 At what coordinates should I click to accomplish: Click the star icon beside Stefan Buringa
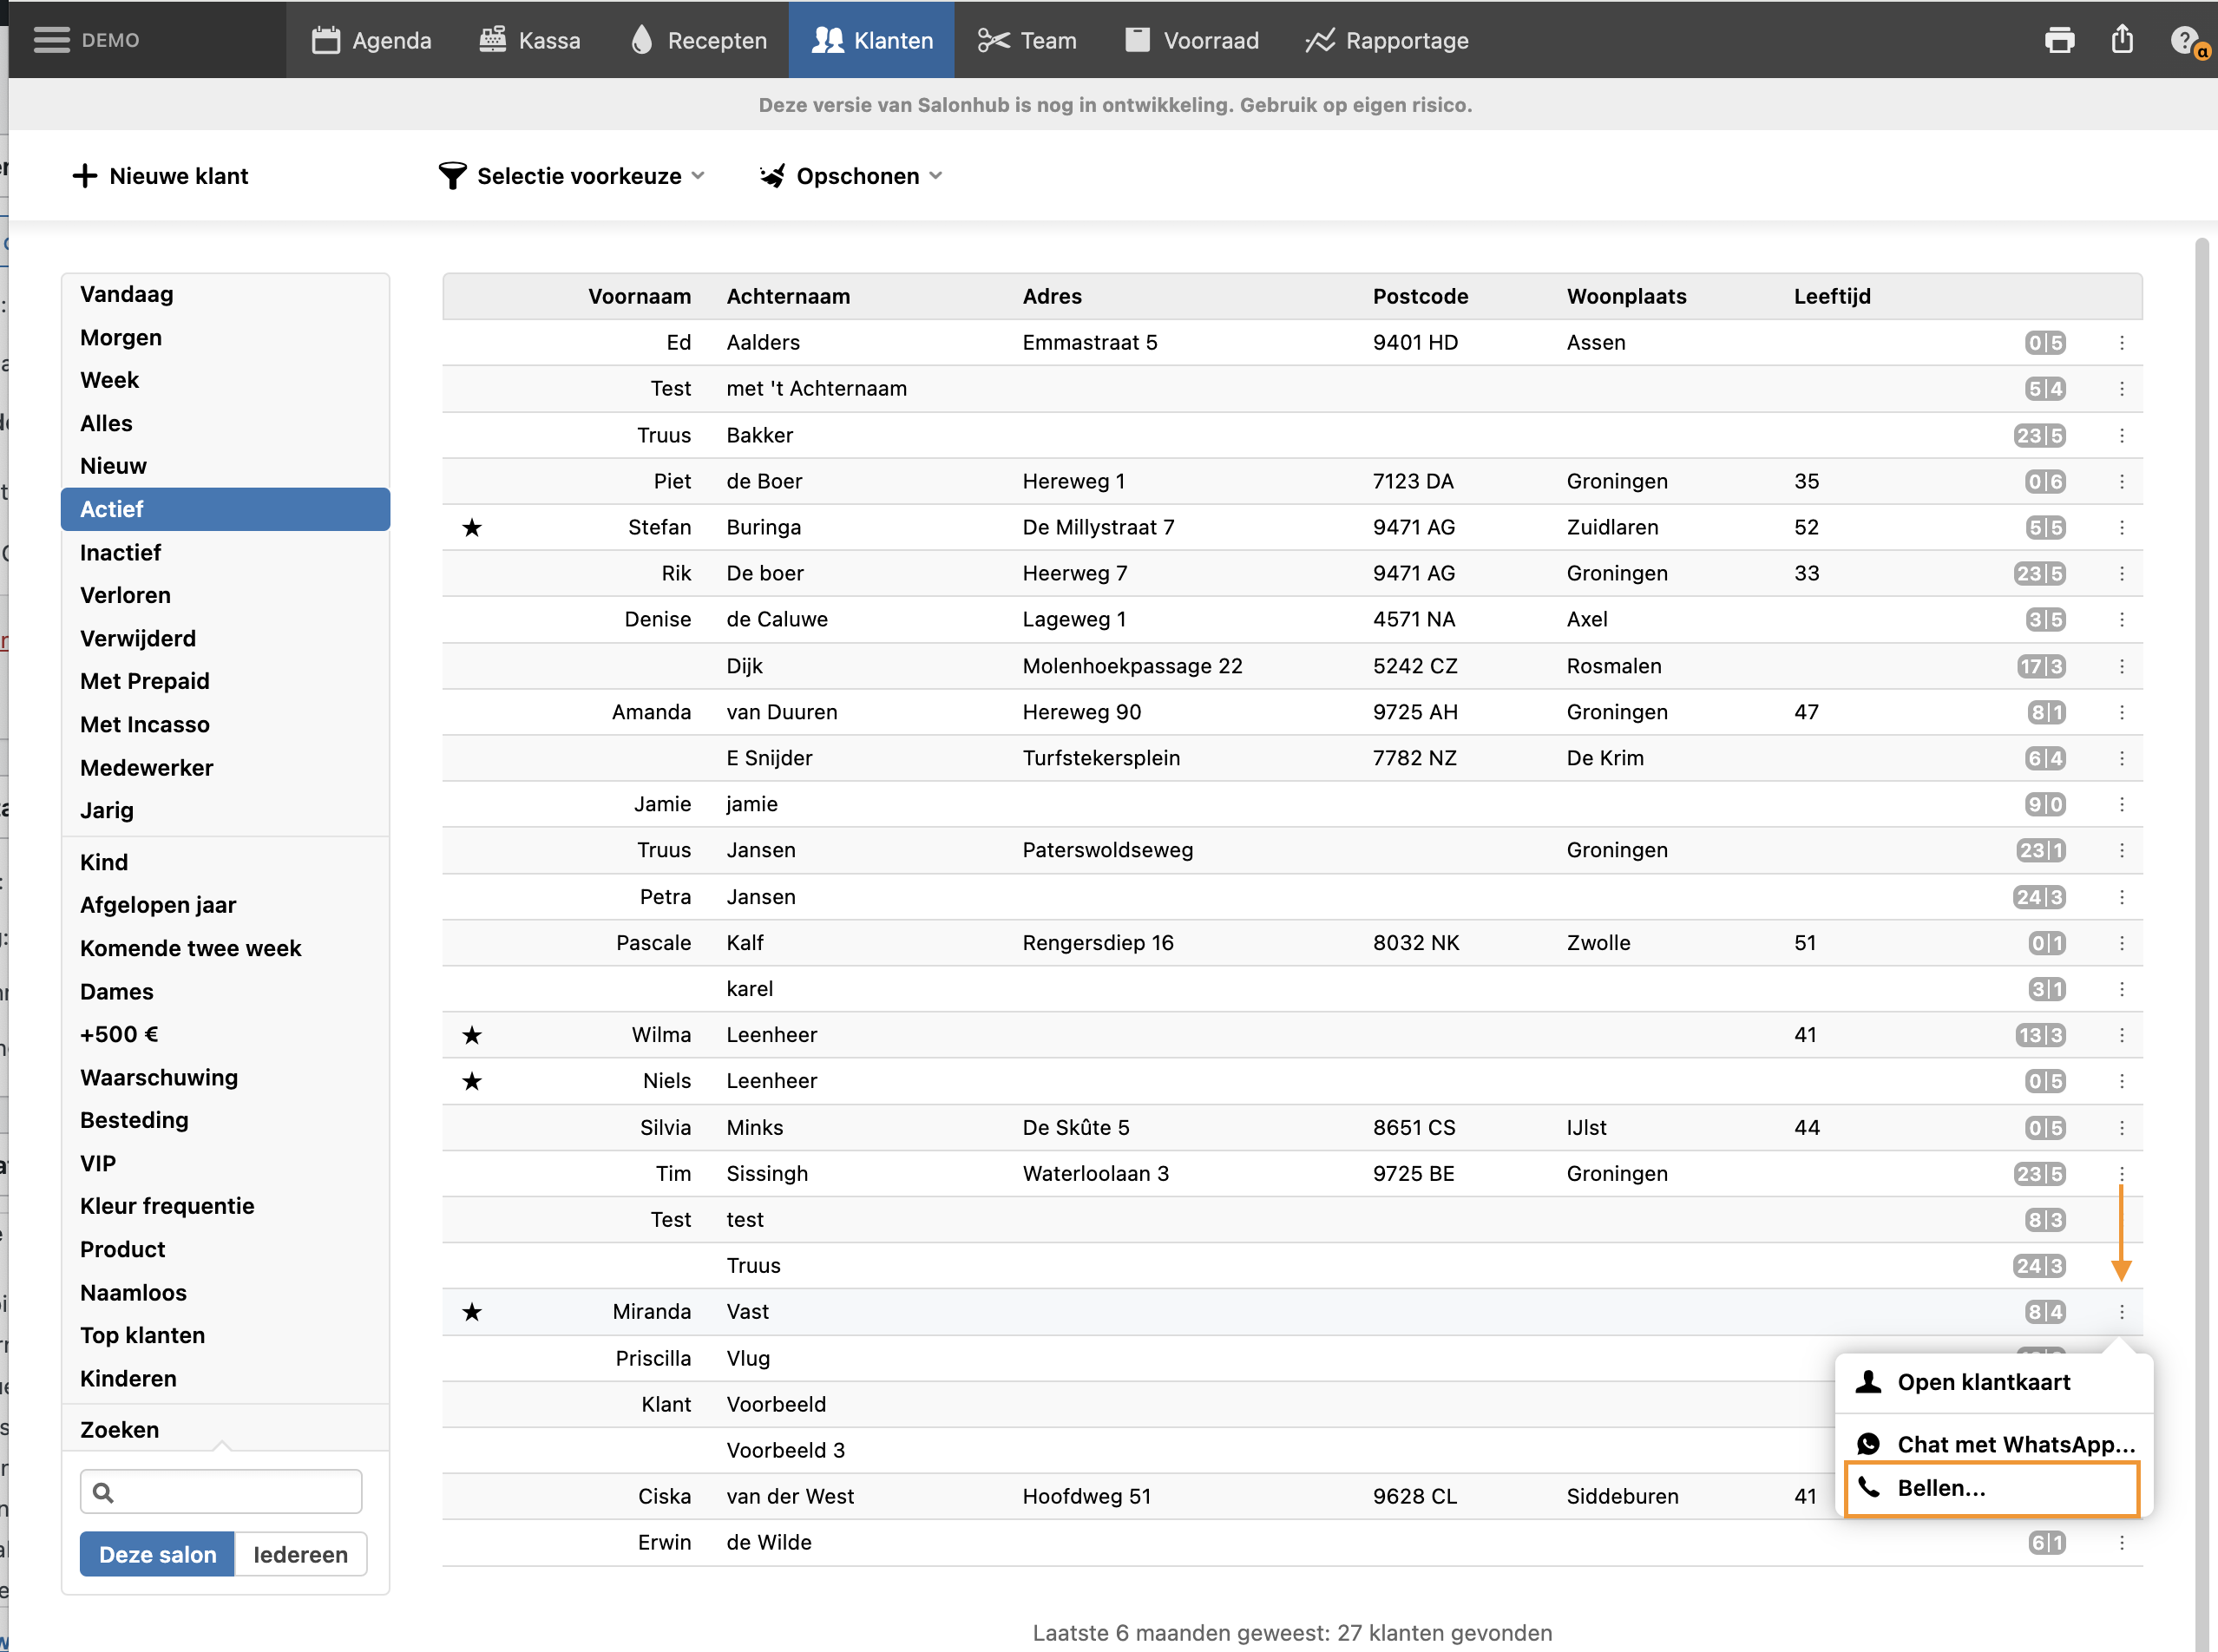472,528
